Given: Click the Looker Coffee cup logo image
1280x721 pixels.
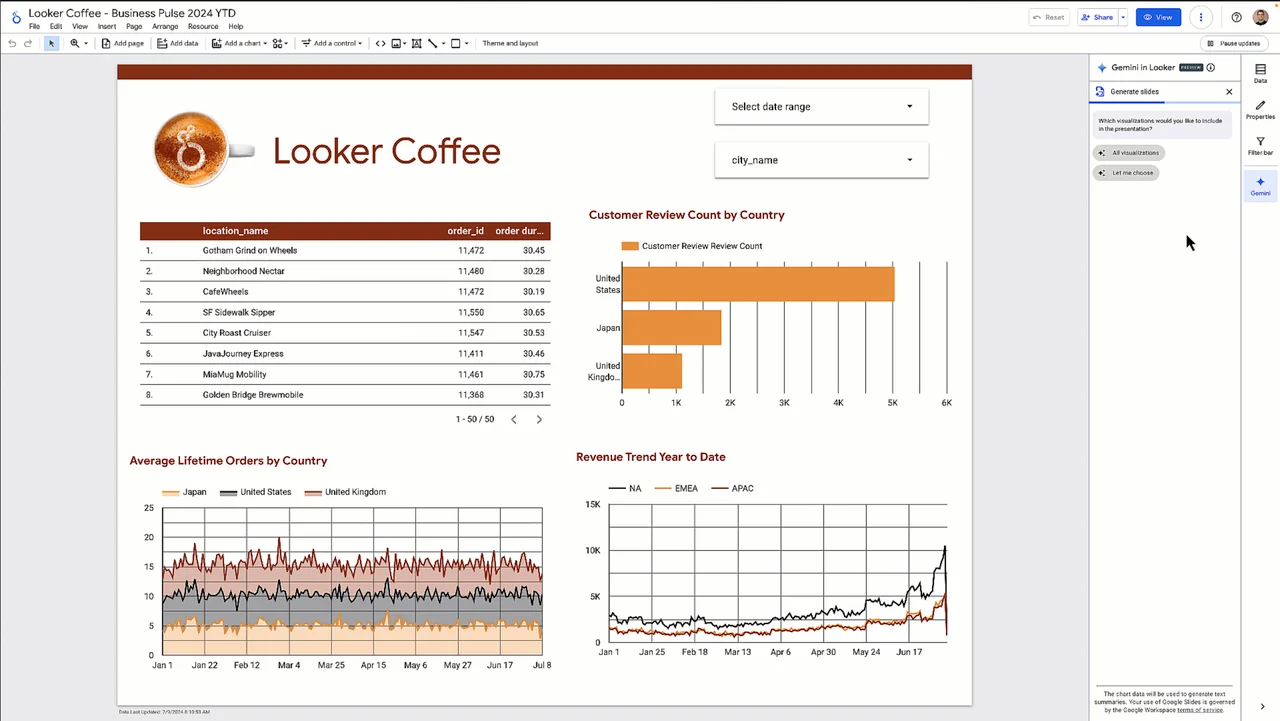Looking at the screenshot, I should point(203,150).
